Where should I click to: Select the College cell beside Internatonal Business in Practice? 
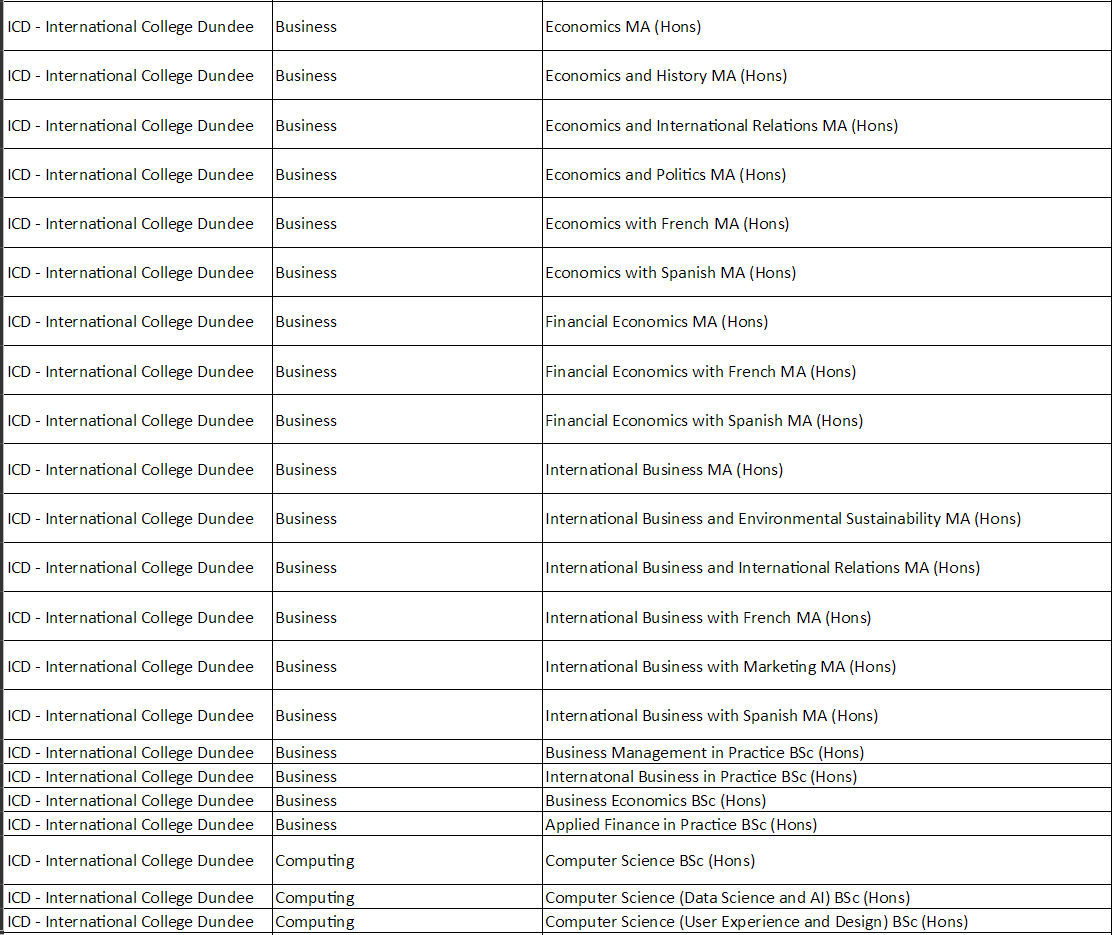[138, 776]
